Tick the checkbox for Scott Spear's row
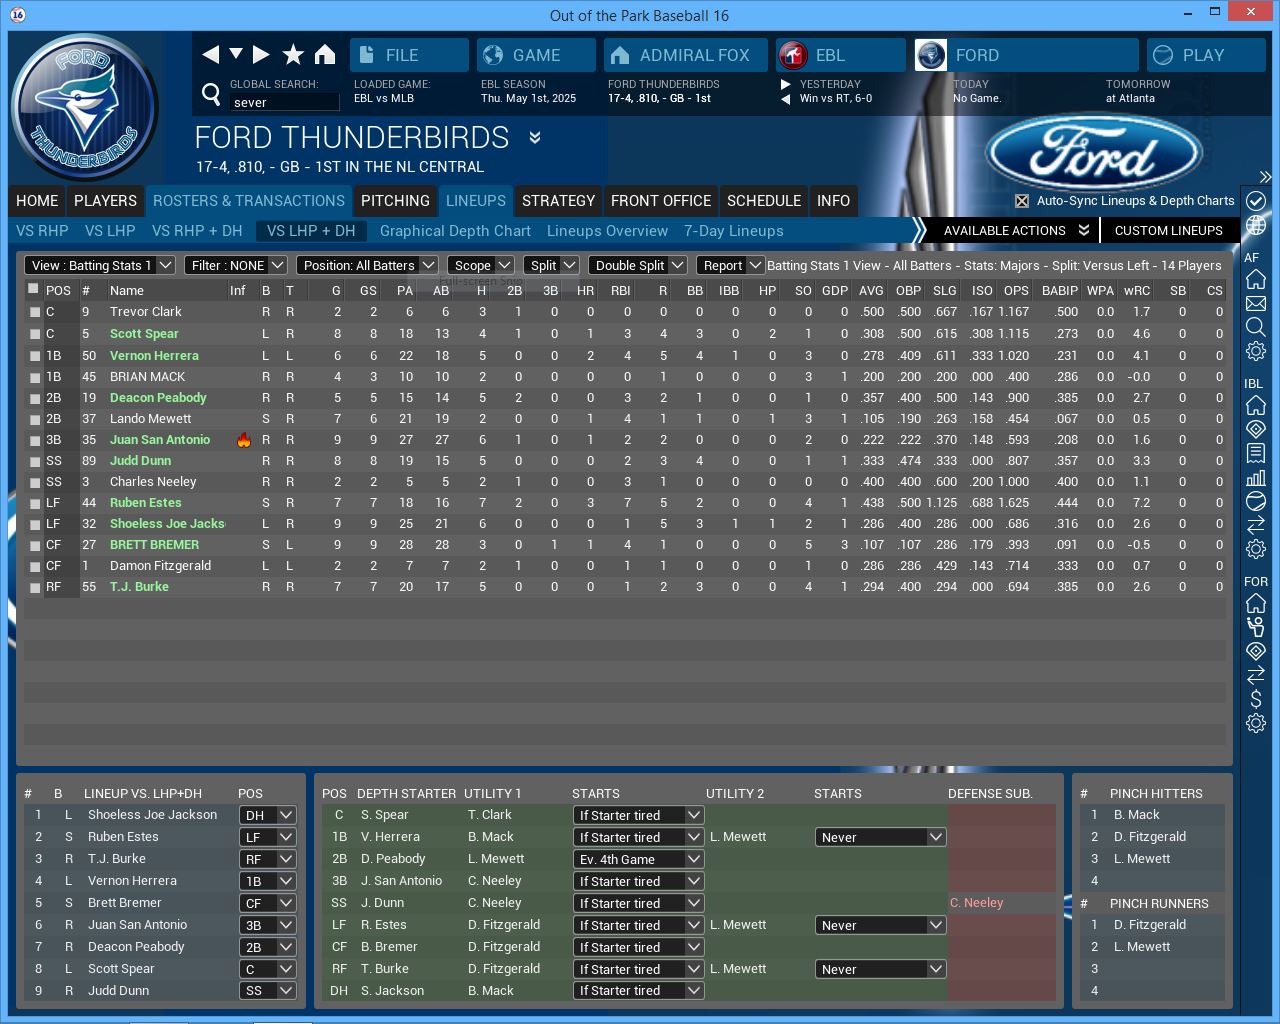 [x=35, y=334]
